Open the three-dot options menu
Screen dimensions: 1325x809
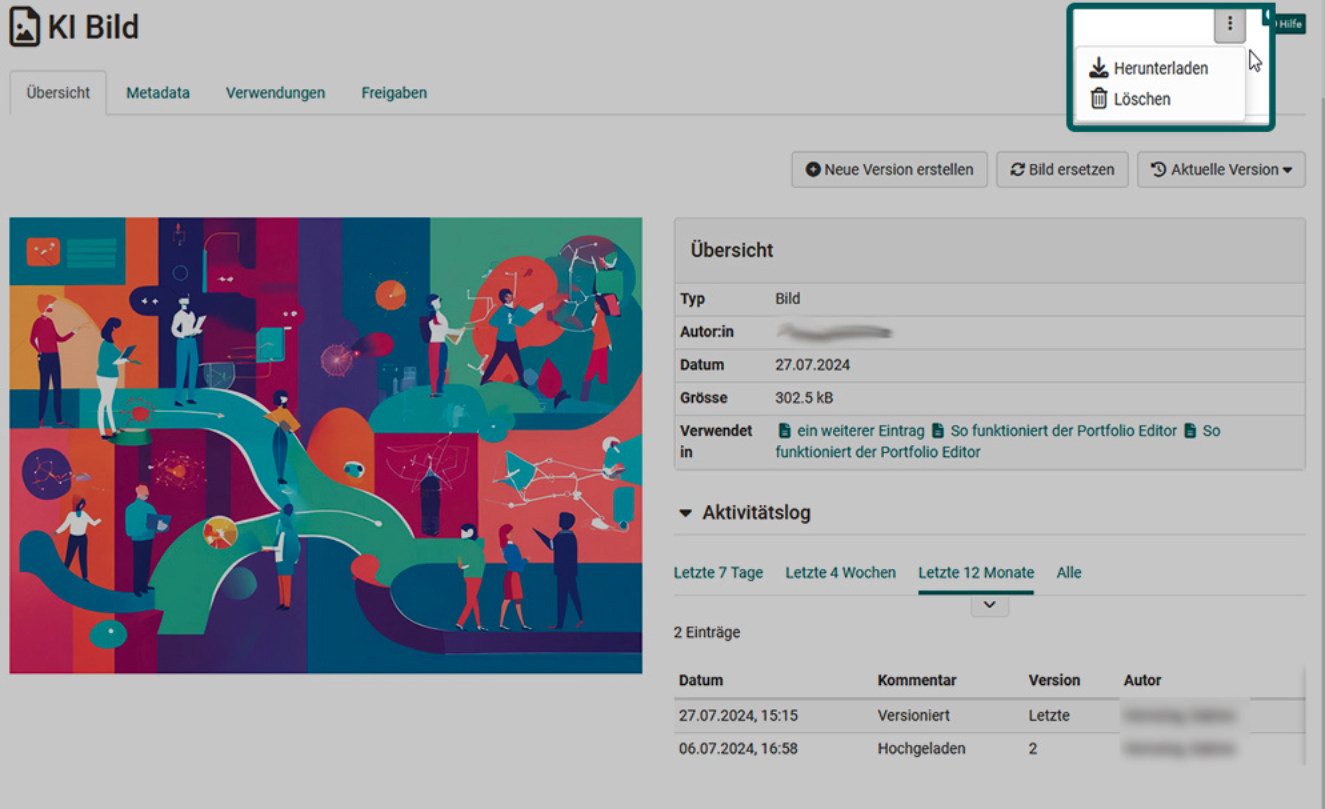(x=1228, y=24)
